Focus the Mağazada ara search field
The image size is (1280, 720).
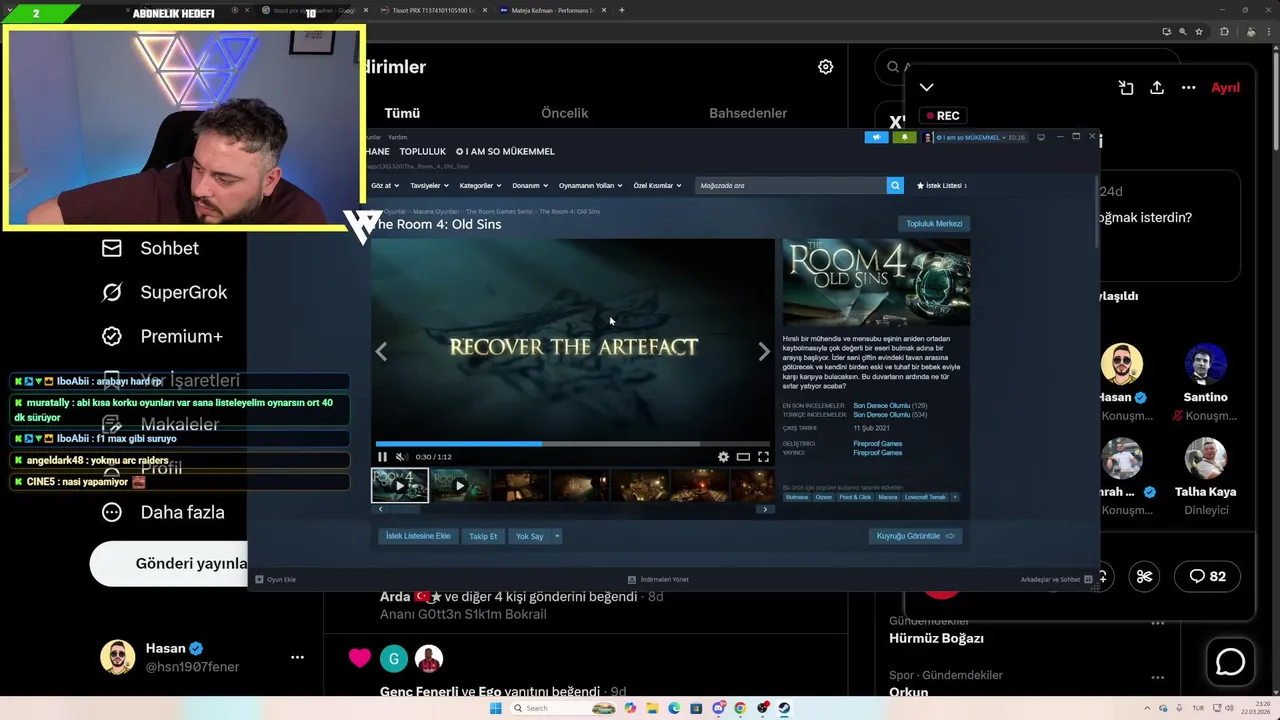tap(791, 185)
